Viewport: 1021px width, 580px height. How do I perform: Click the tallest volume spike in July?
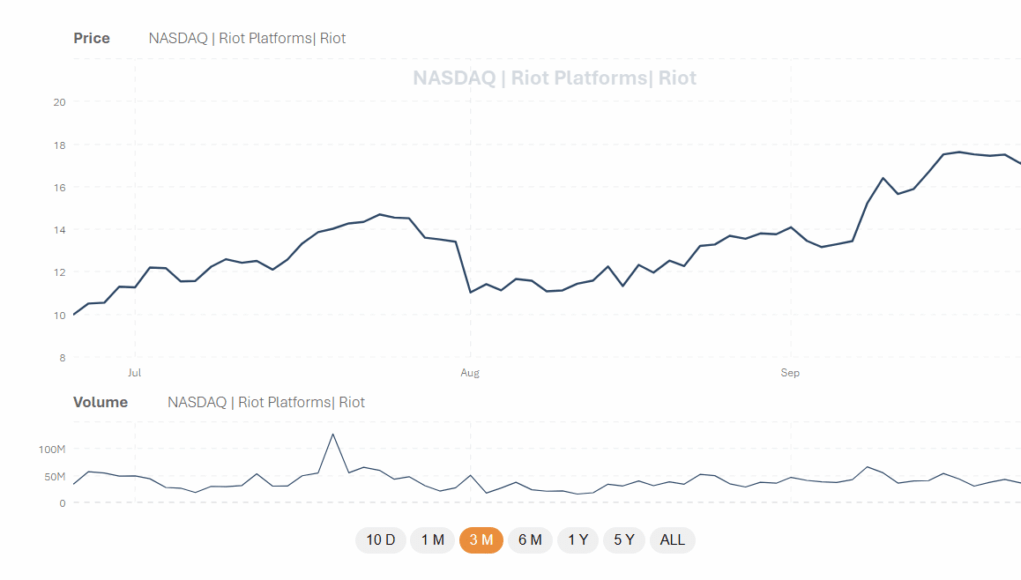pos(332,435)
